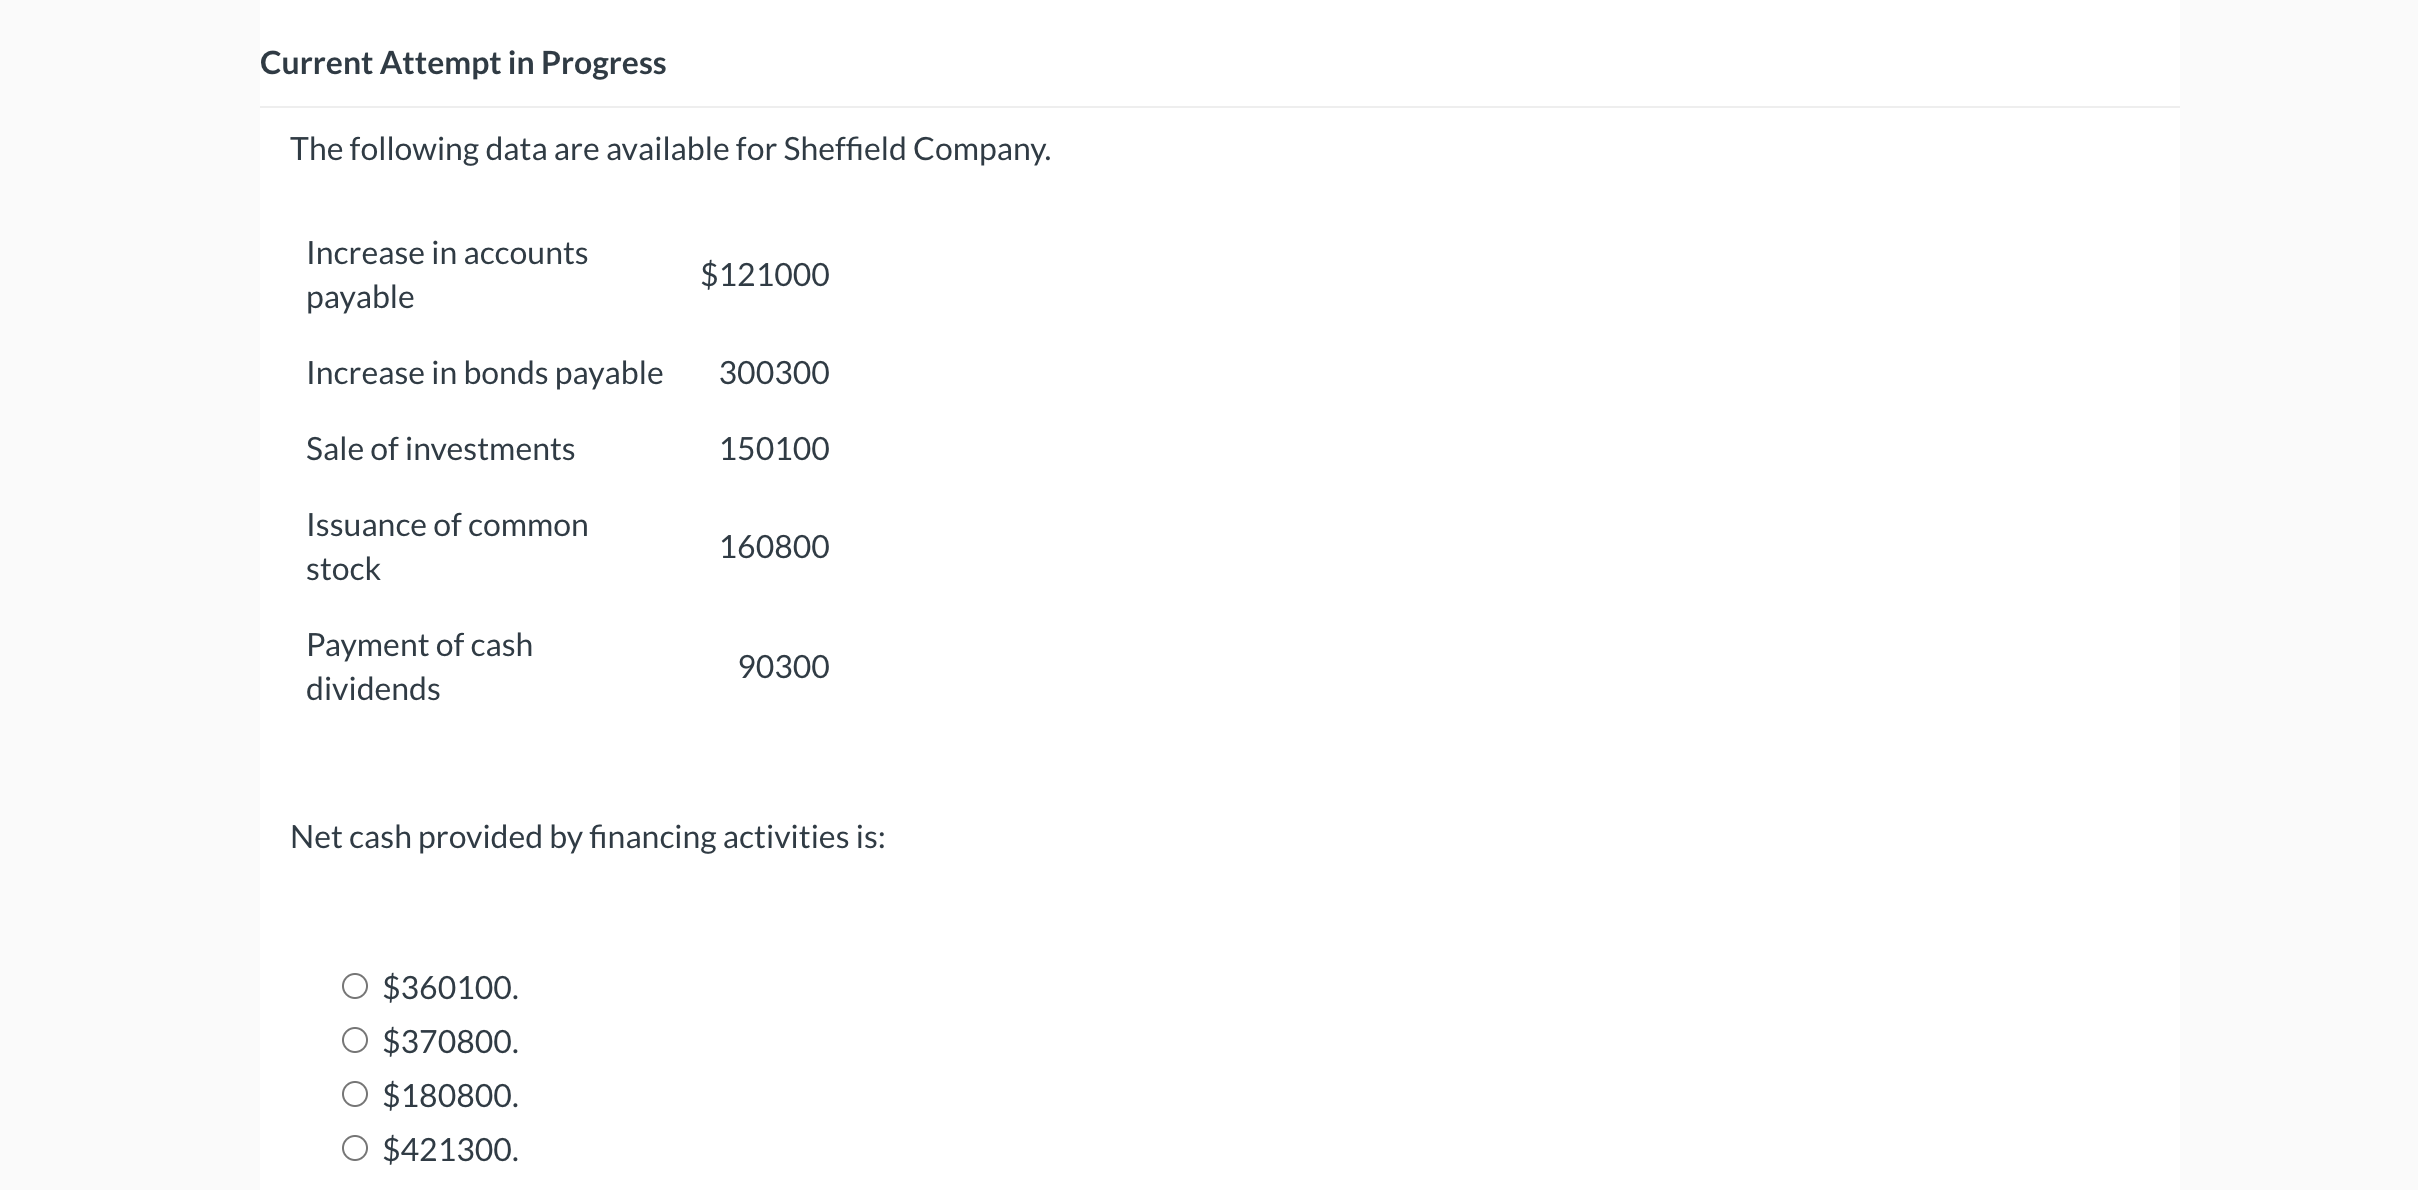This screenshot has height=1190, width=2418.
Task: Click the 150100 investments value
Action: [773, 449]
